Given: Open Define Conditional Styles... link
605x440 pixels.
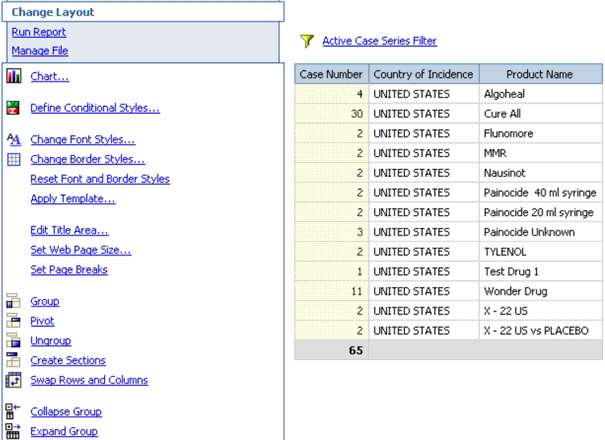Looking at the screenshot, I should [95, 108].
